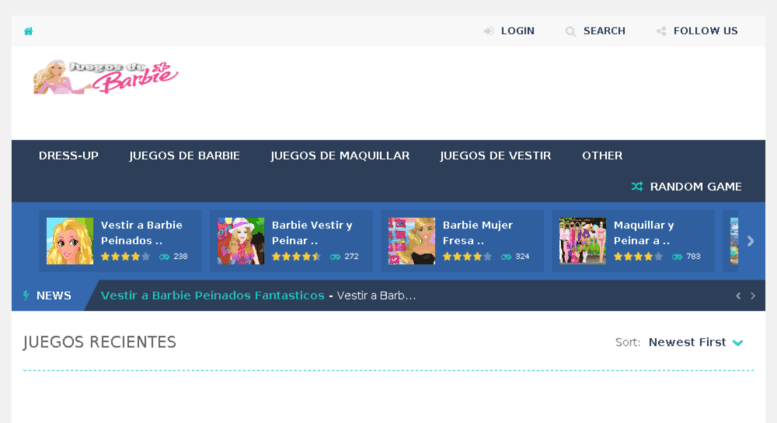Click the home icon in top bar

click(29, 31)
